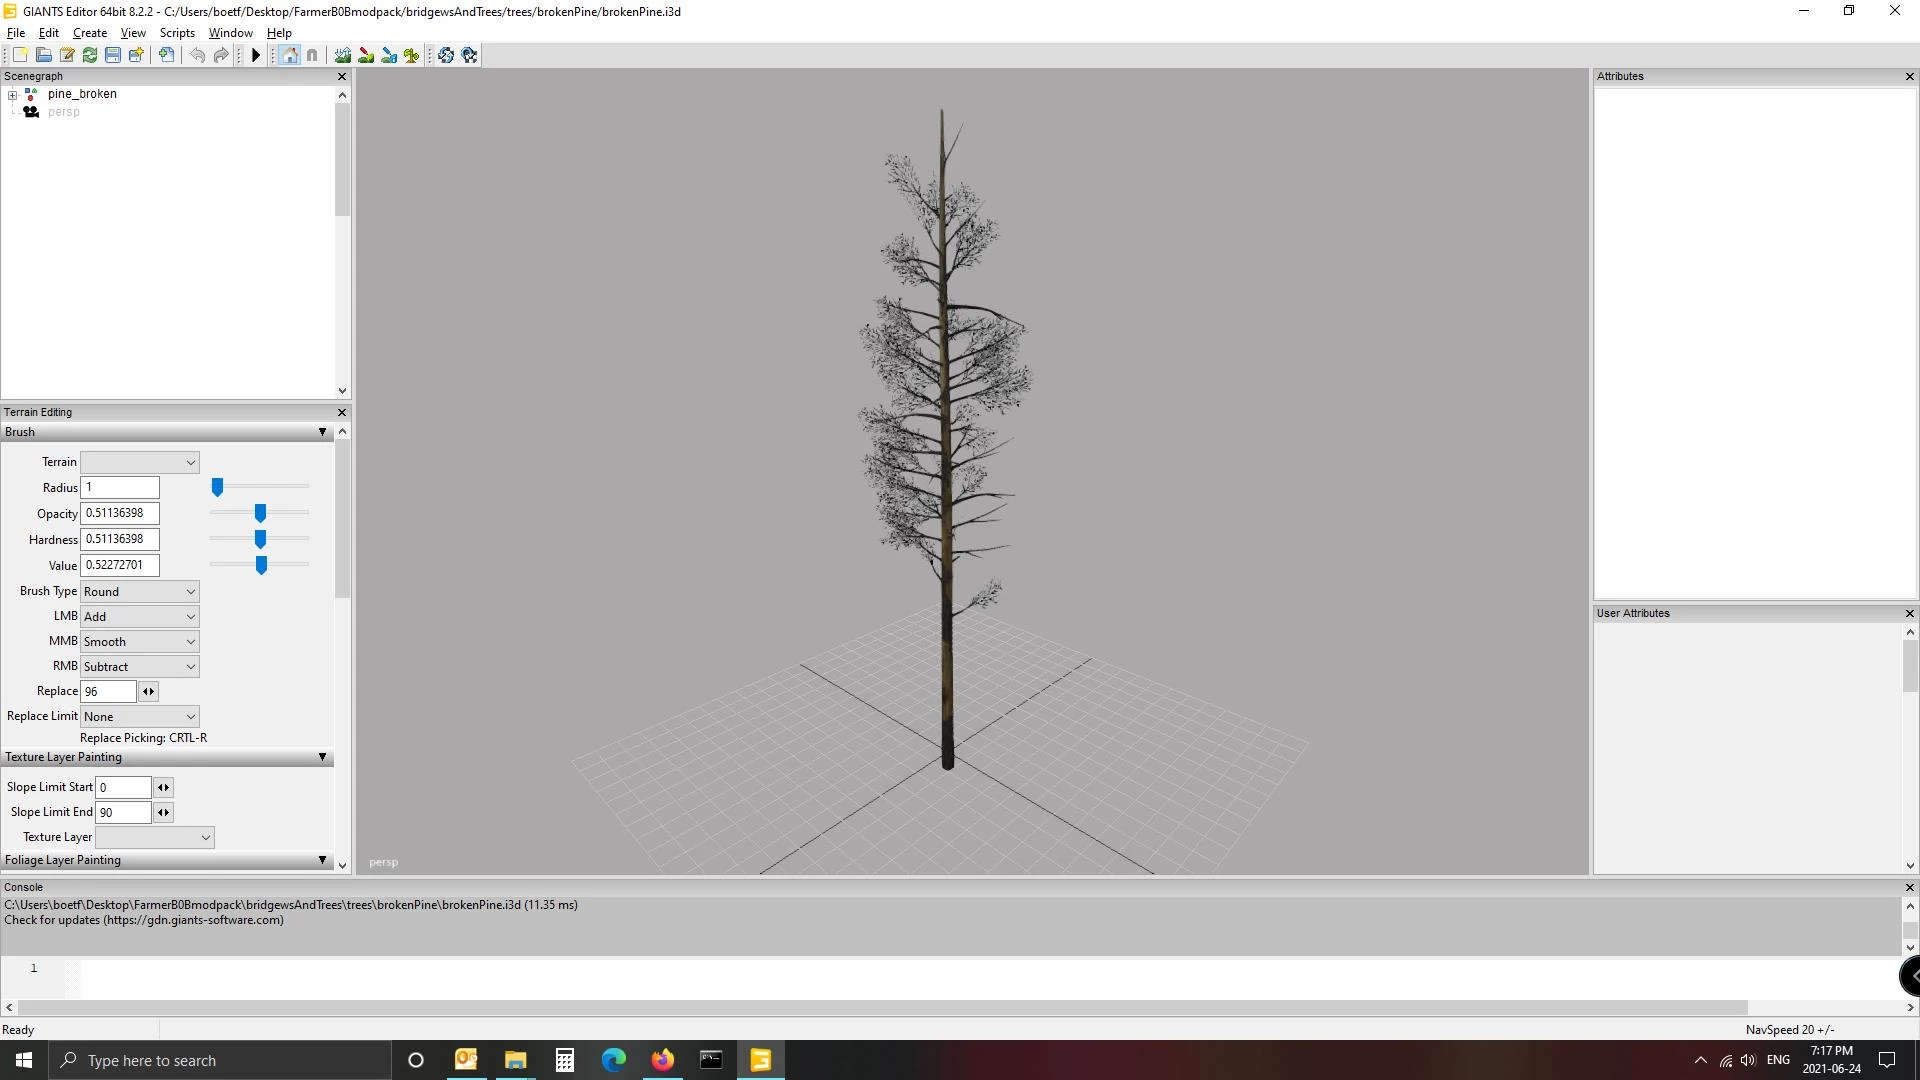Open Firefox from the taskbar
The width and height of the screenshot is (1920, 1080).
[x=662, y=1060]
